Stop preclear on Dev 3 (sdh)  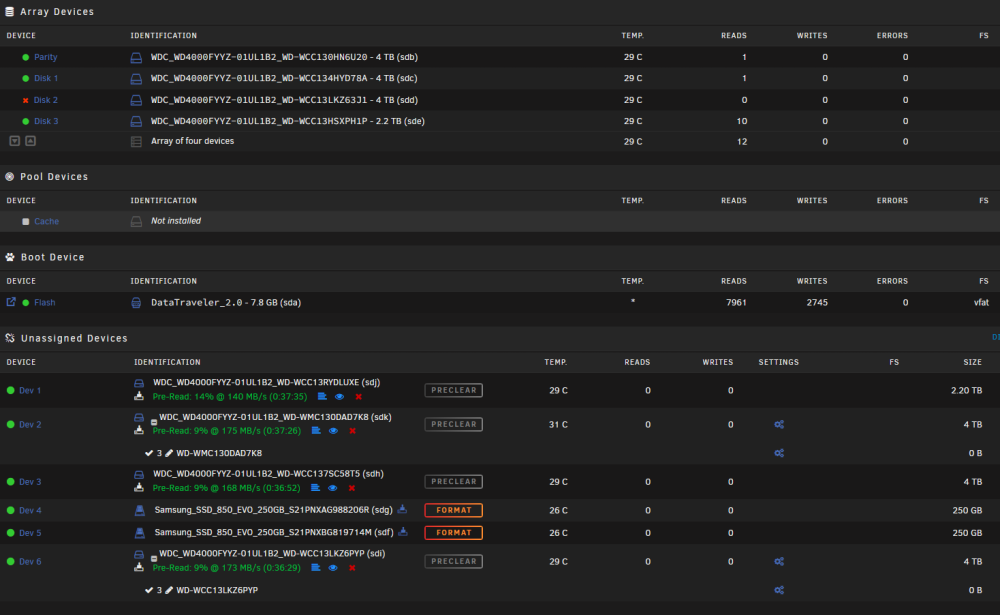(351, 489)
